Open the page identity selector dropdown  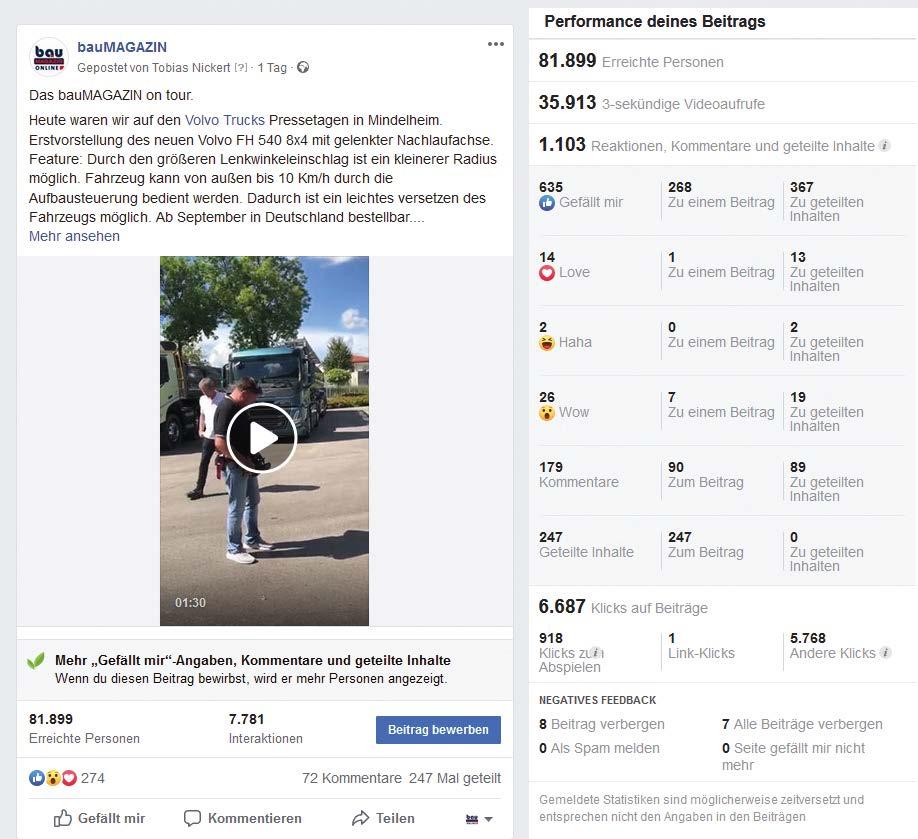point(479,819)
